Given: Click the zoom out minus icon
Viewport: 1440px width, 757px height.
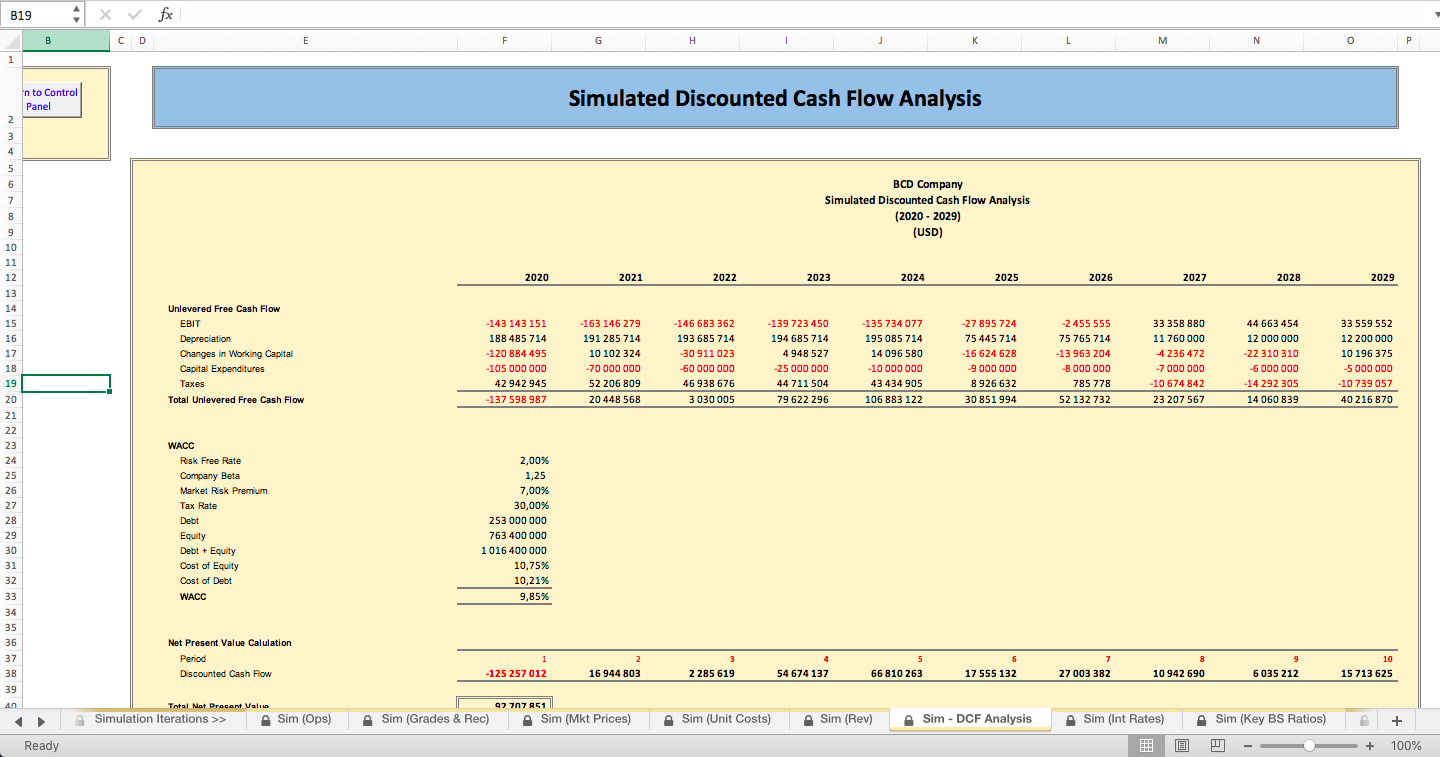Looking at the screenshot, I should 1248,746.
